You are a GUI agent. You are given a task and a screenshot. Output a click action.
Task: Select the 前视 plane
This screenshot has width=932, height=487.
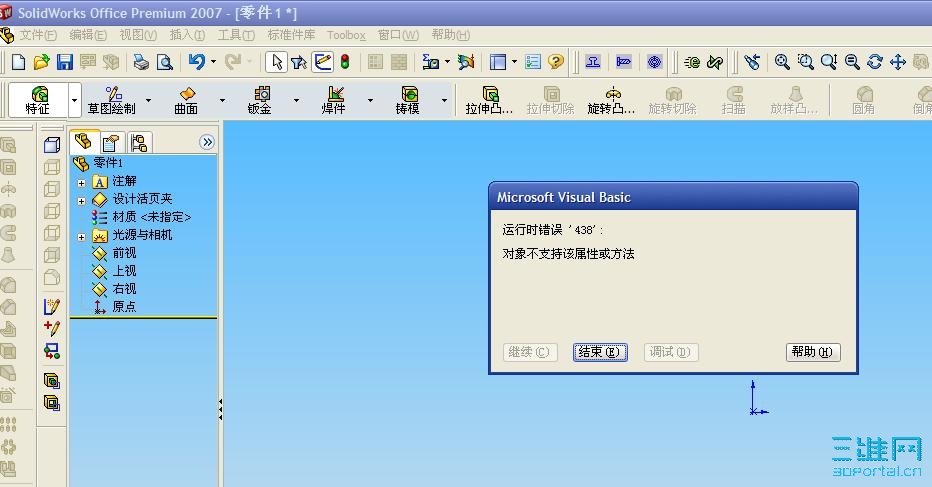tap(114, 253)
